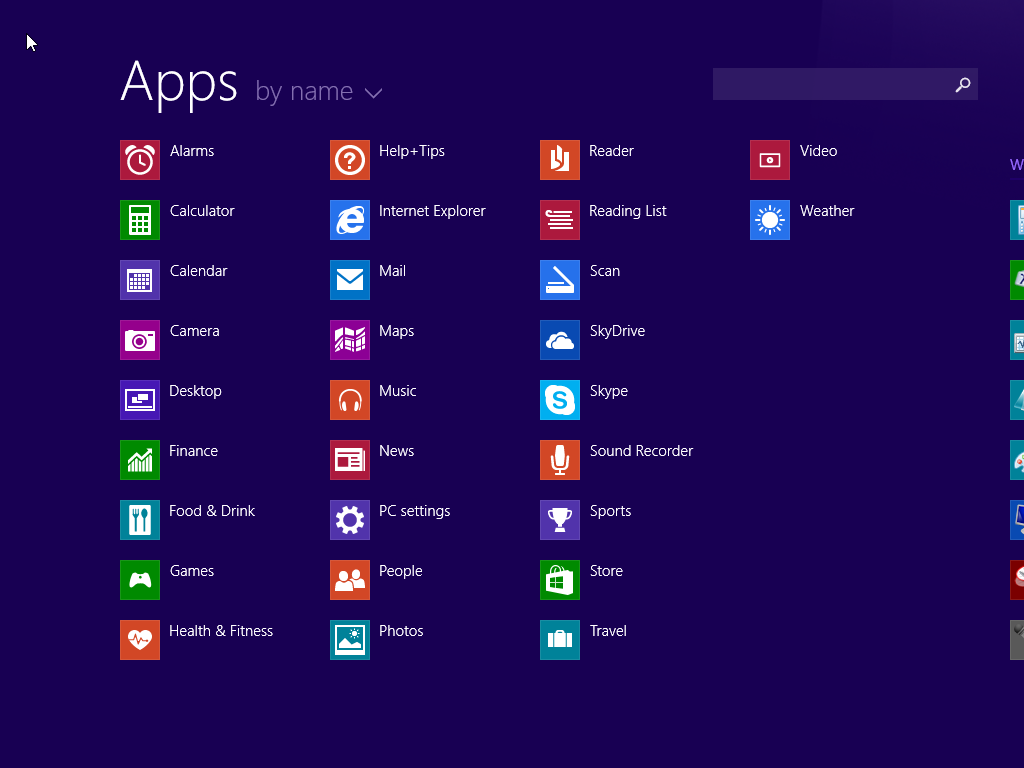Open the Skype app tile
This screenshot has width=1024, height=768.
coord(560,400)
